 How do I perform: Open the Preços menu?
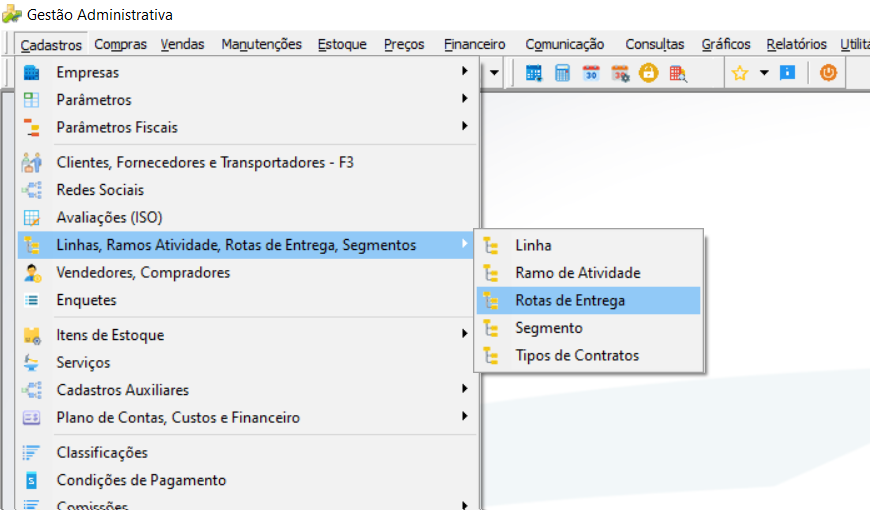tap(404, 44)
